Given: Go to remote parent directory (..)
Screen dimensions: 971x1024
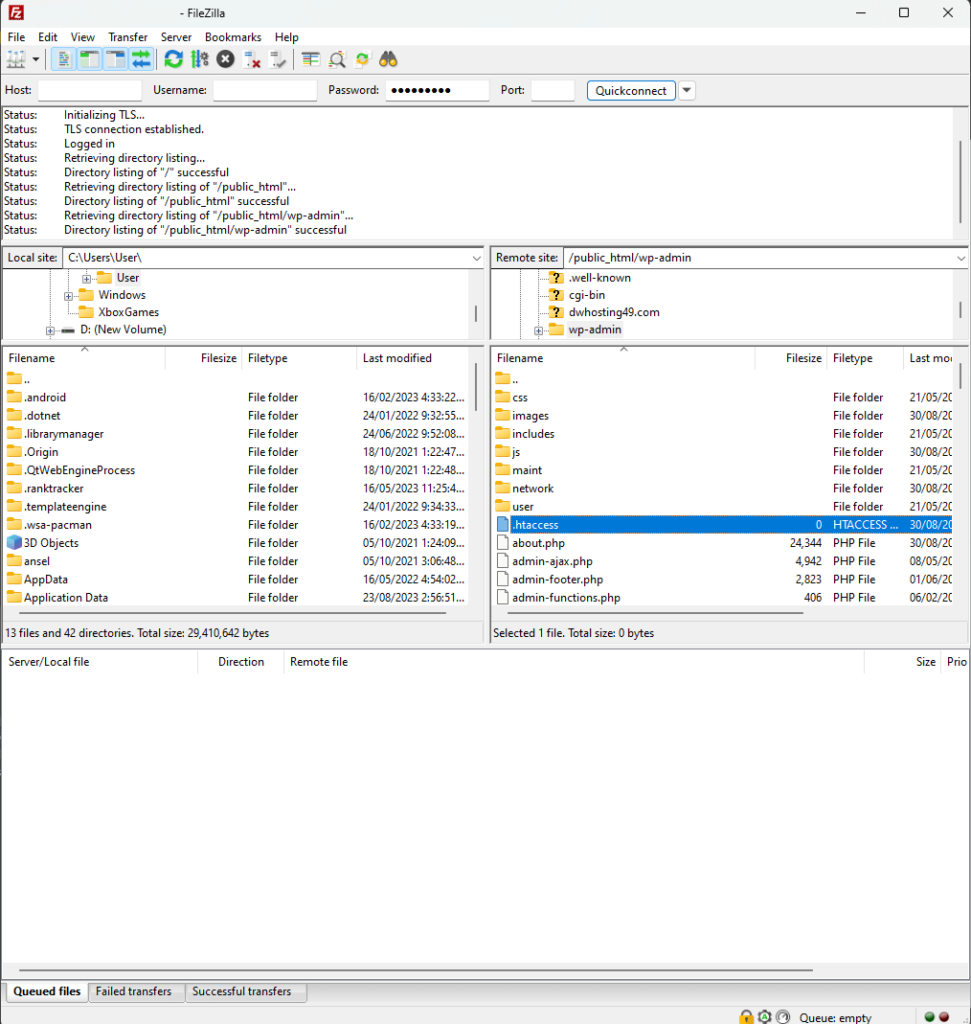Looking at the screenshot, I should (722, 379).
